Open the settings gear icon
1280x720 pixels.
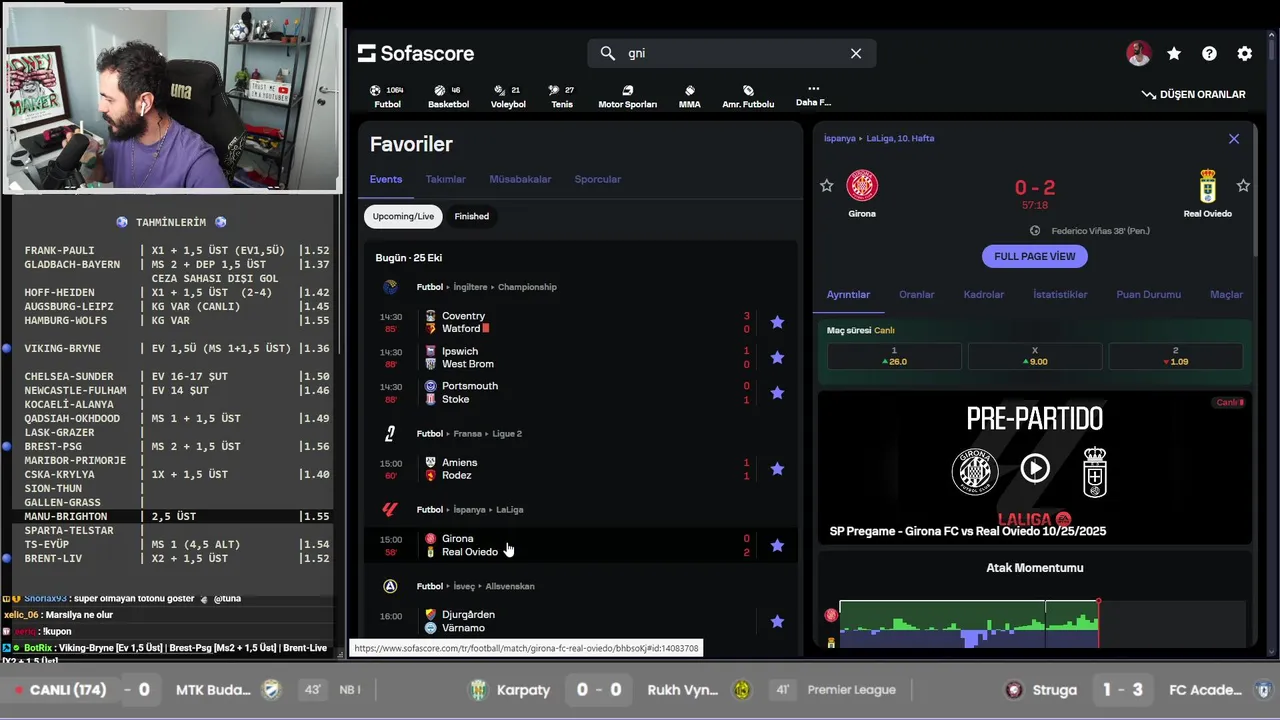click(1244, 54)
